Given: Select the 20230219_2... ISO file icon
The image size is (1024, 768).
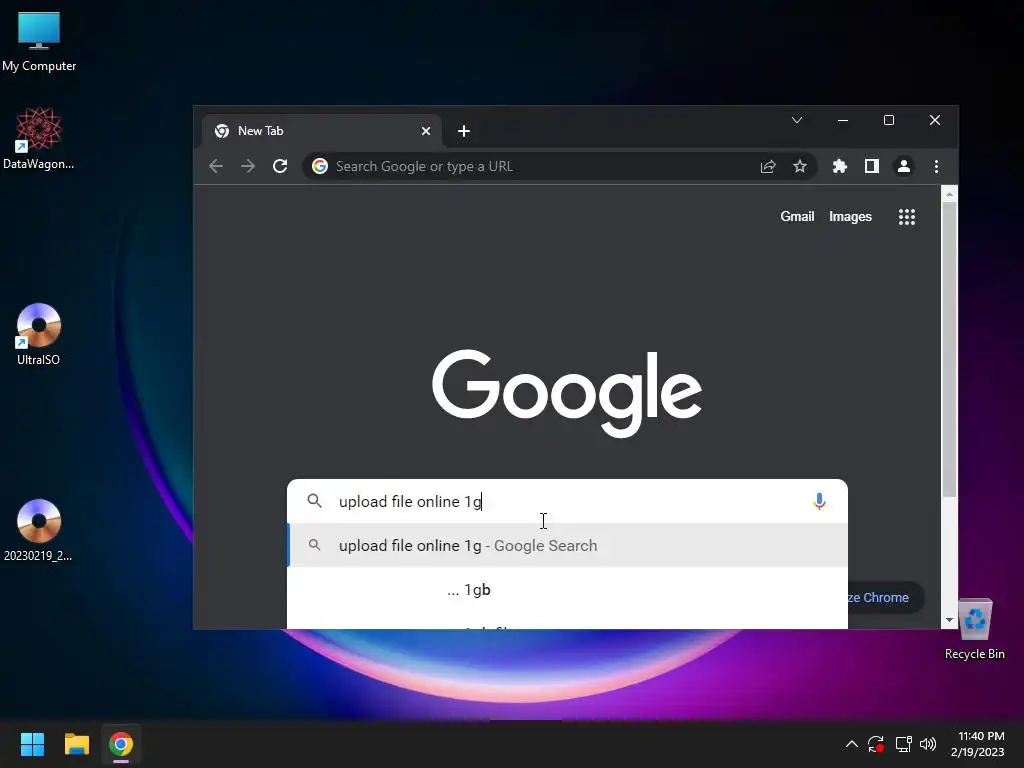Looking at the screenshot, I should [x=39, y=530].
